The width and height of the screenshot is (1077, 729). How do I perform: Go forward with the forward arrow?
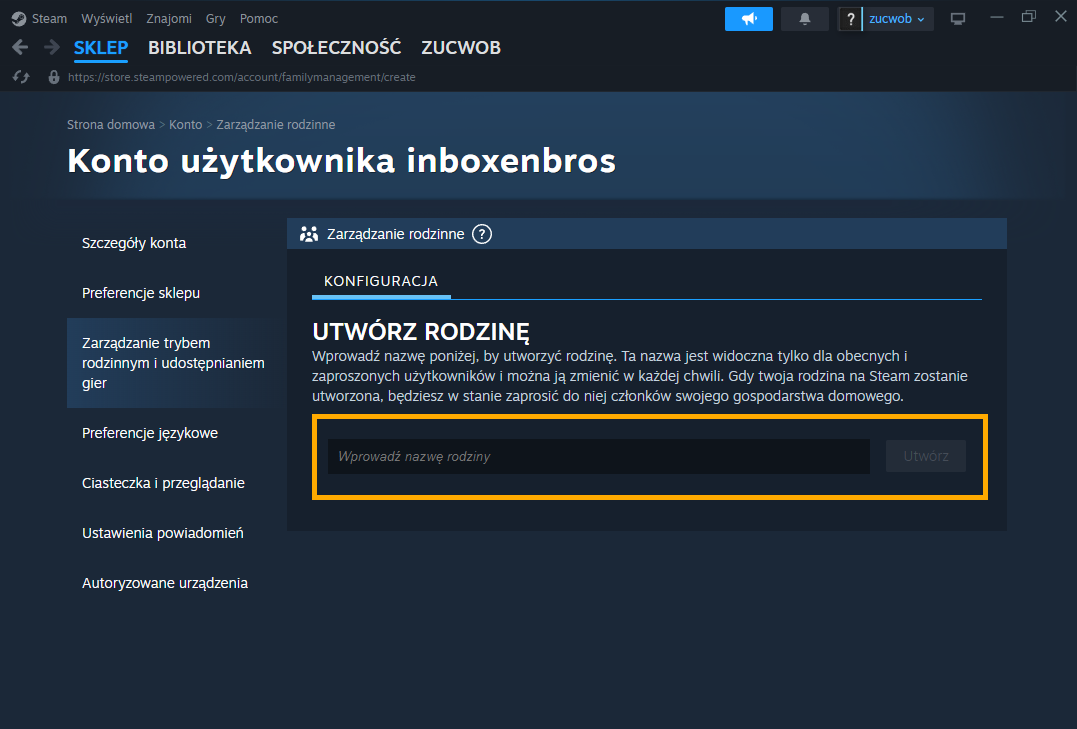pyautogui.click(x=52, y=47)
